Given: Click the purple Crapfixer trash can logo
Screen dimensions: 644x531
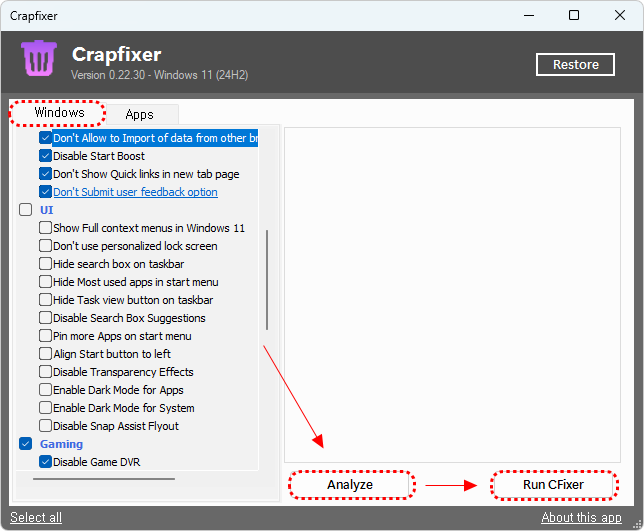Looking at the screenshot, I should click(39, 58).
